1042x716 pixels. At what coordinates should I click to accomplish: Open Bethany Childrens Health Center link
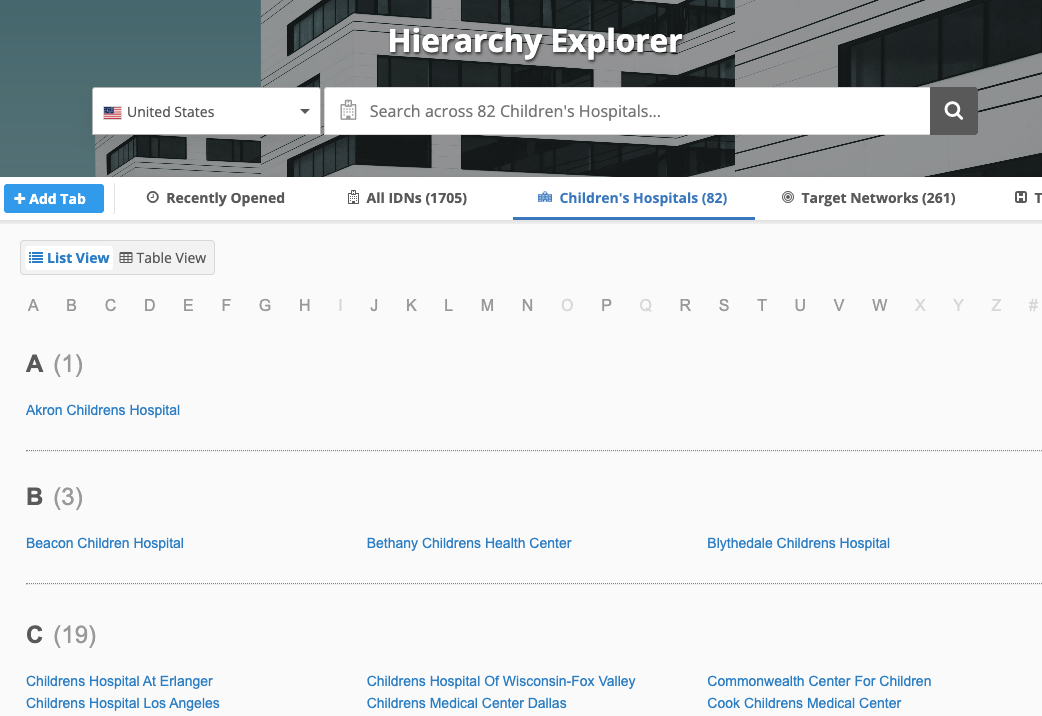(x=469, y=543)
